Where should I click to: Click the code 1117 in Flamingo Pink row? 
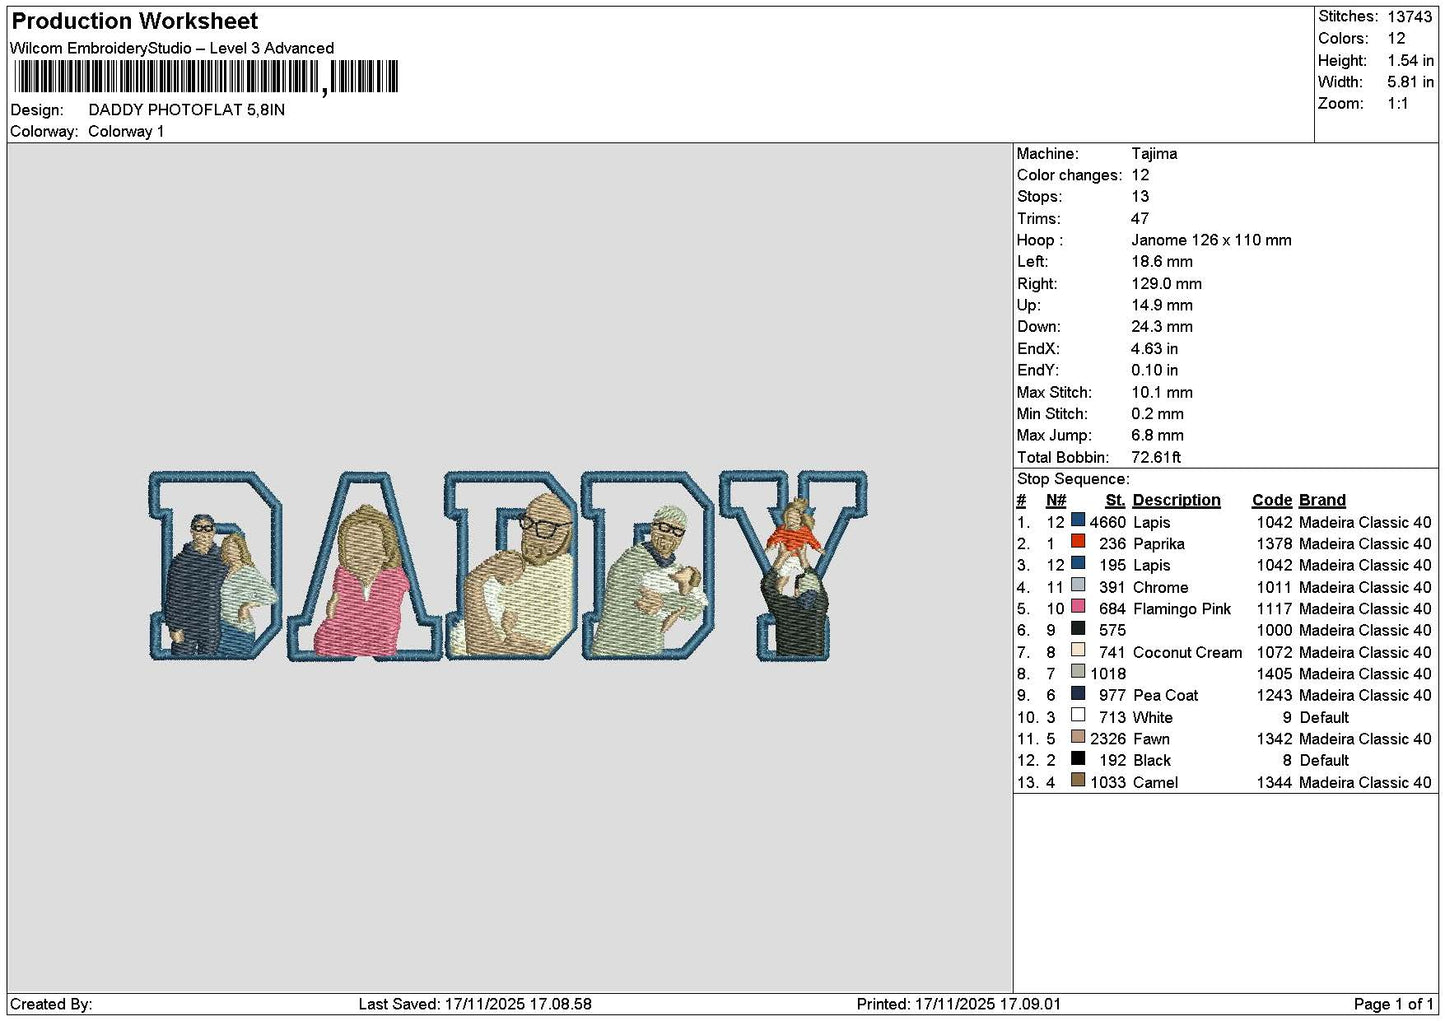1274,609
